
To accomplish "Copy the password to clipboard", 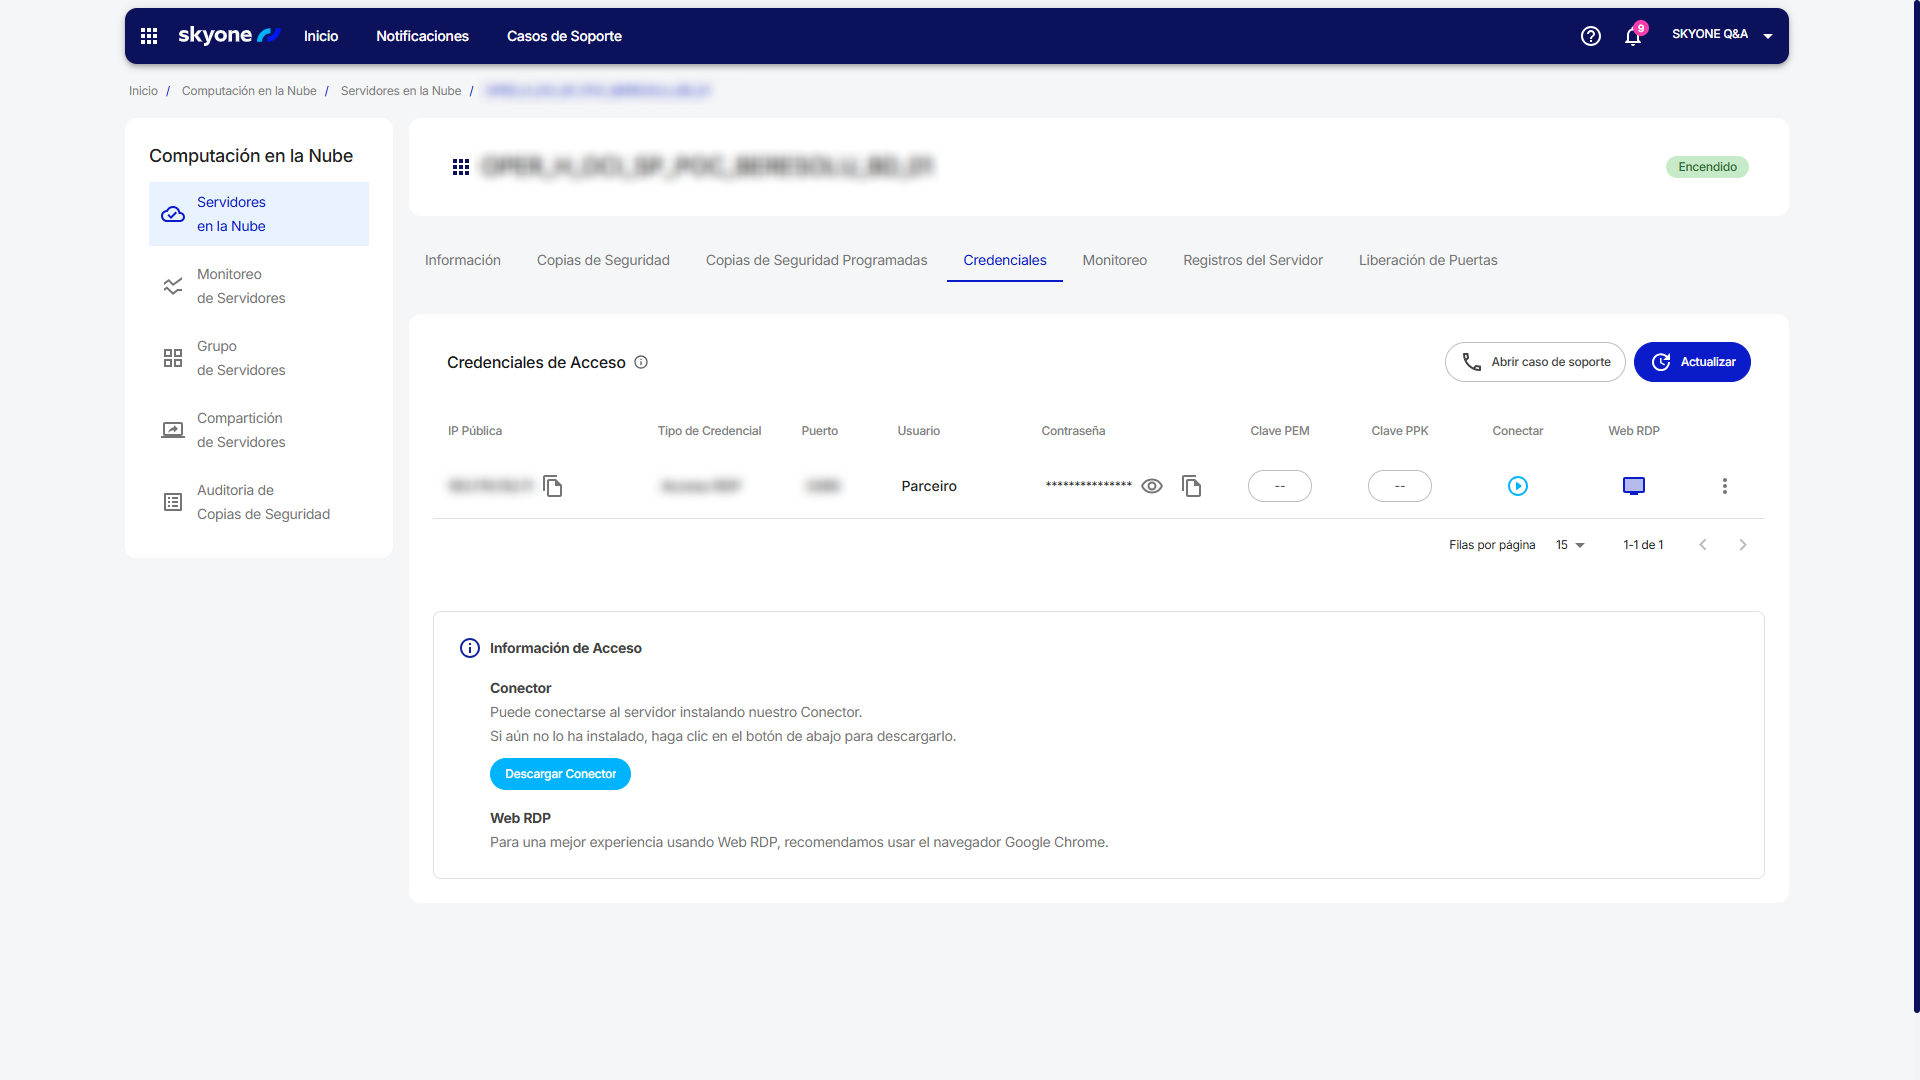I will point(1191,486).
